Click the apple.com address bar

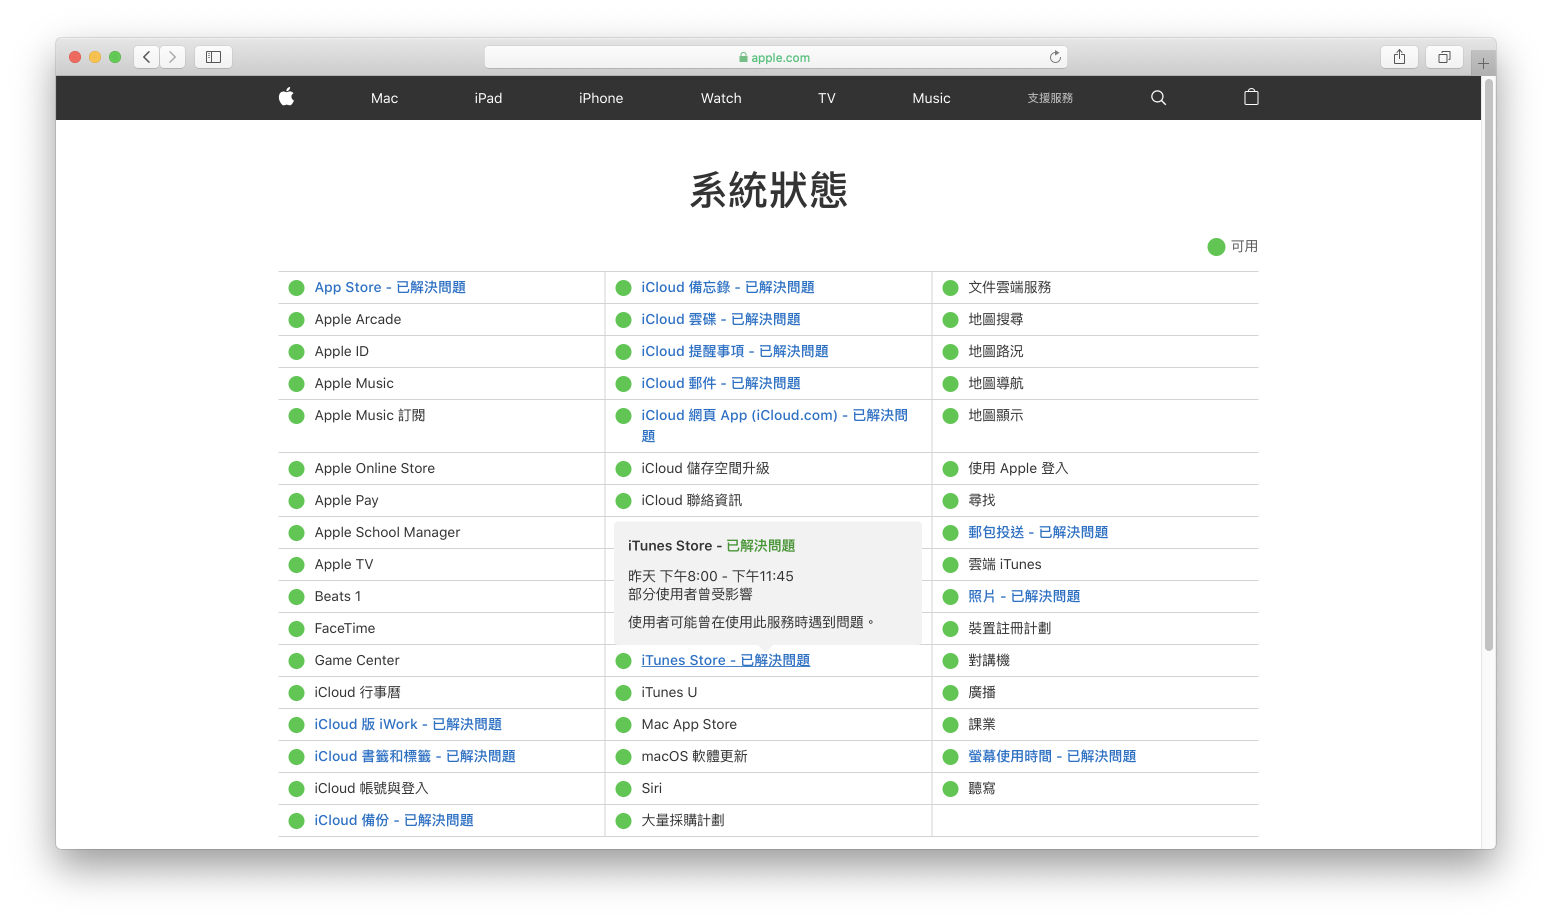775,57
